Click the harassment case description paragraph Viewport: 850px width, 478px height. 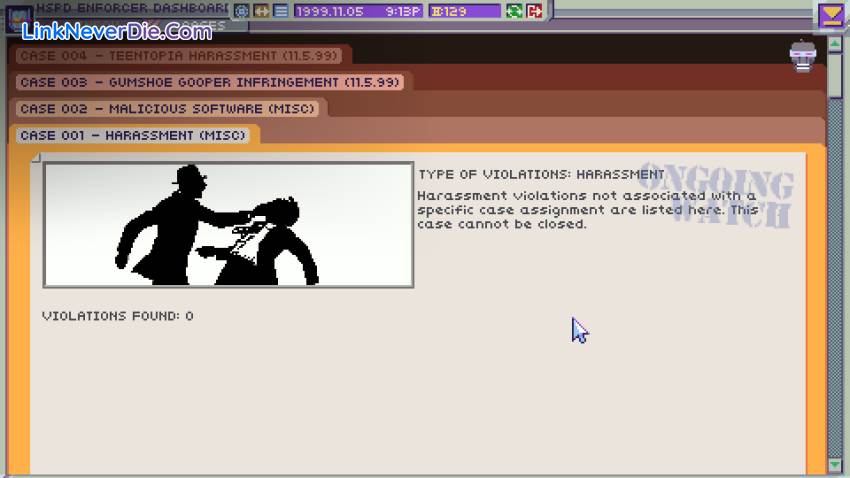[587, 210]
